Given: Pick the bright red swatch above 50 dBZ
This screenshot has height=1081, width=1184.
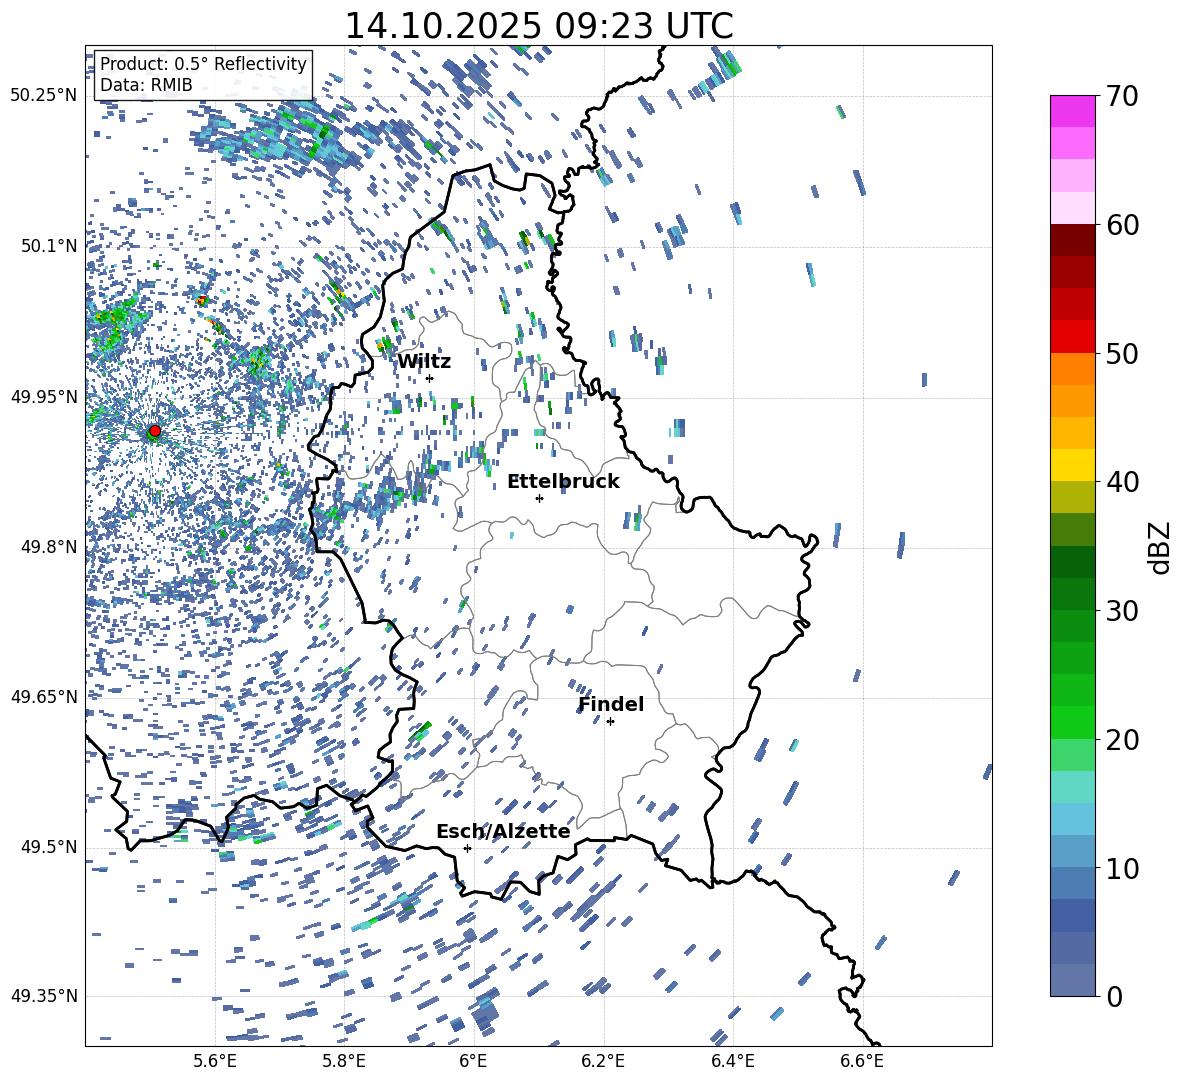Looking at the screenshot, I should pos(1072,337).
